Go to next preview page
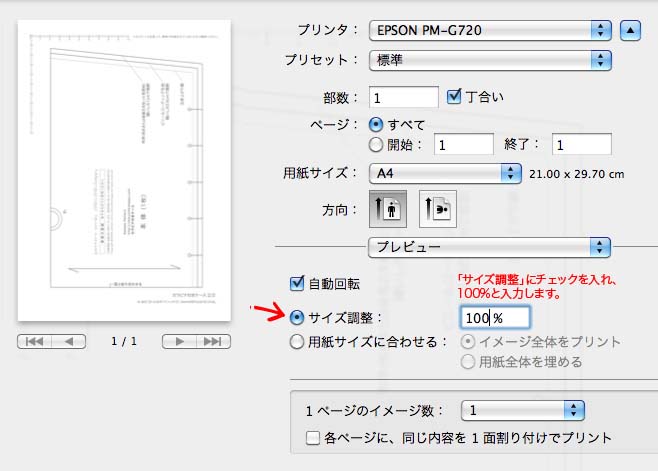The image size is (658, 471). [x=178, y=341]
